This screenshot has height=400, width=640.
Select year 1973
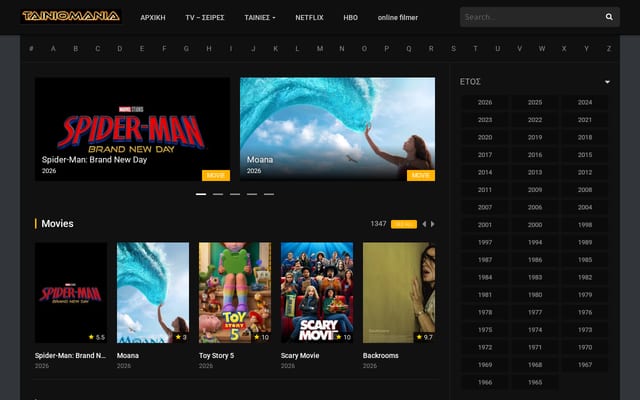click(585, 330)
